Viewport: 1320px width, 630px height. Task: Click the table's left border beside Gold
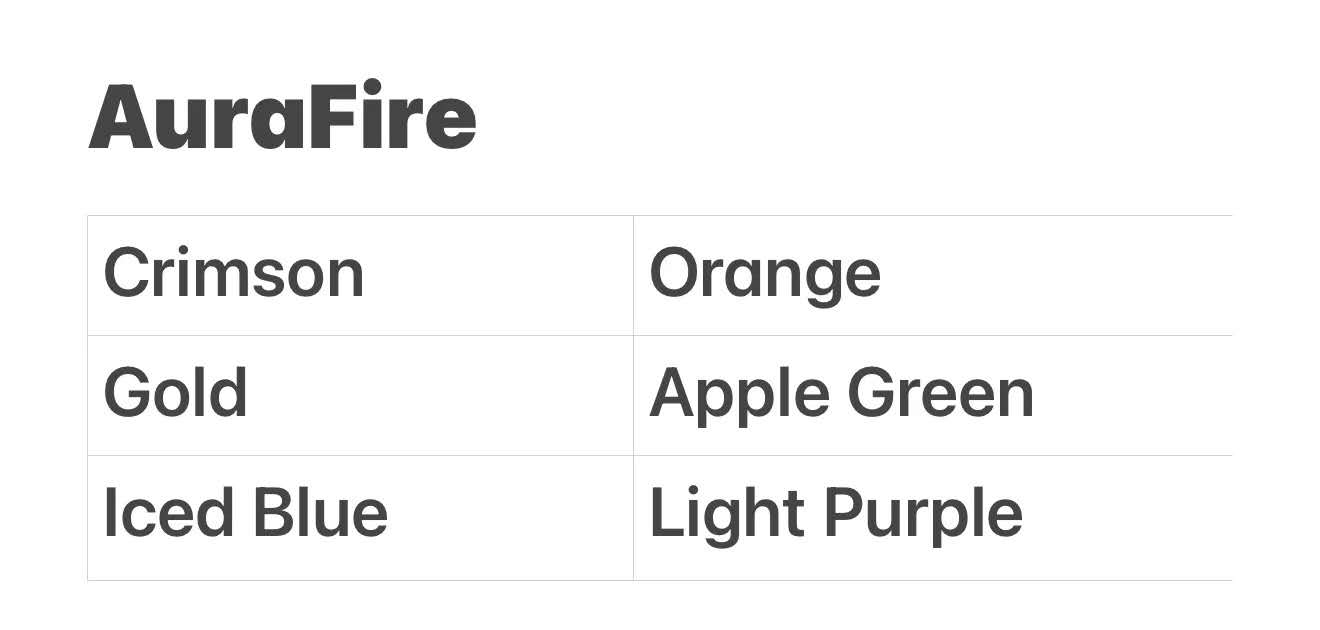coord(88,395)
